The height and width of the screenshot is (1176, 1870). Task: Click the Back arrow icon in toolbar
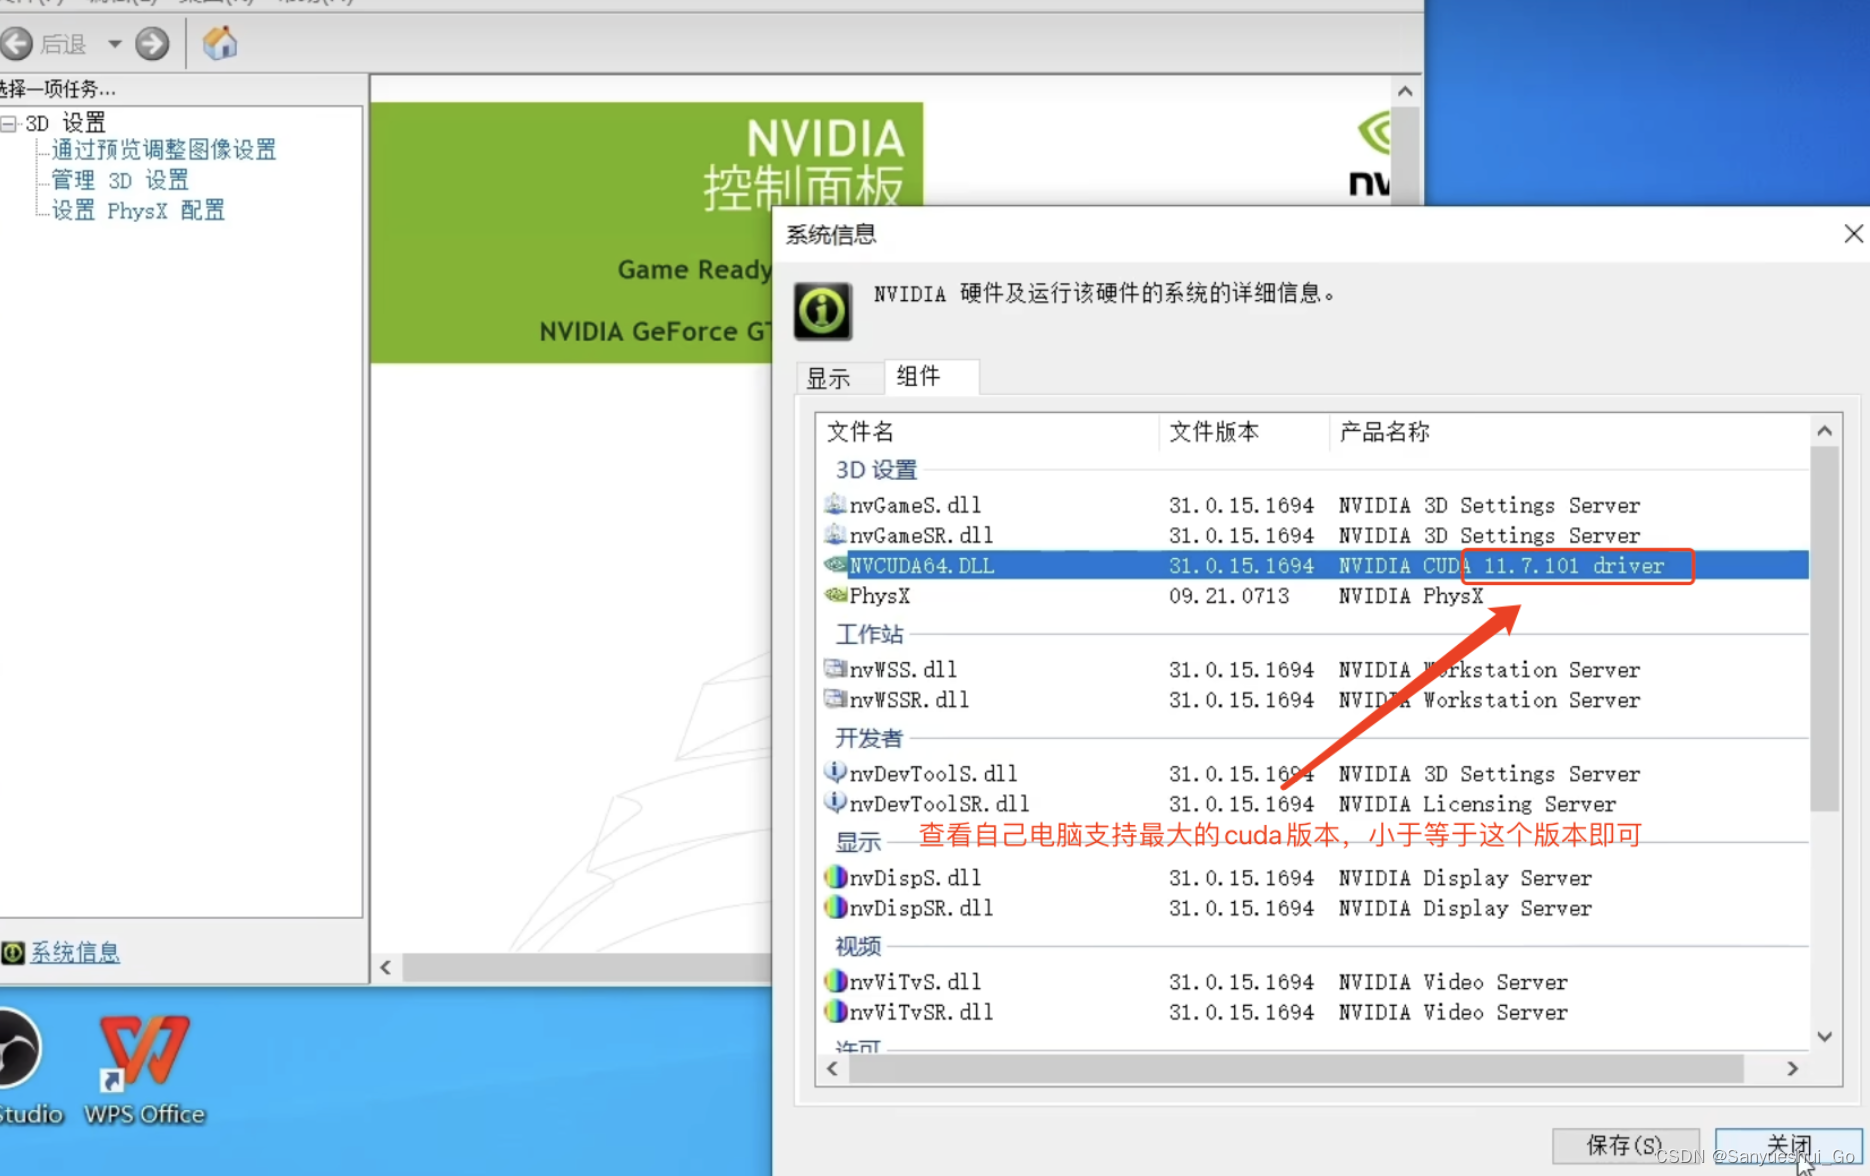click(x=17, y=43)
